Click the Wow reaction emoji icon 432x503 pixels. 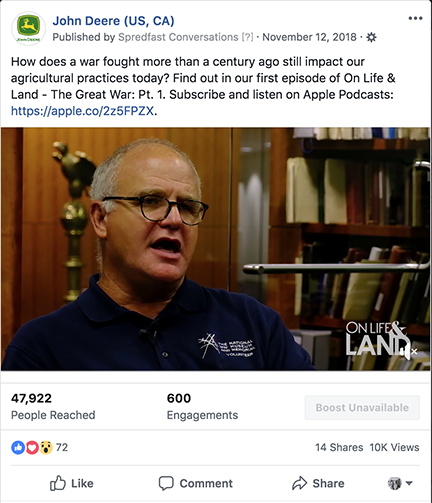click(x=46, y=447)
